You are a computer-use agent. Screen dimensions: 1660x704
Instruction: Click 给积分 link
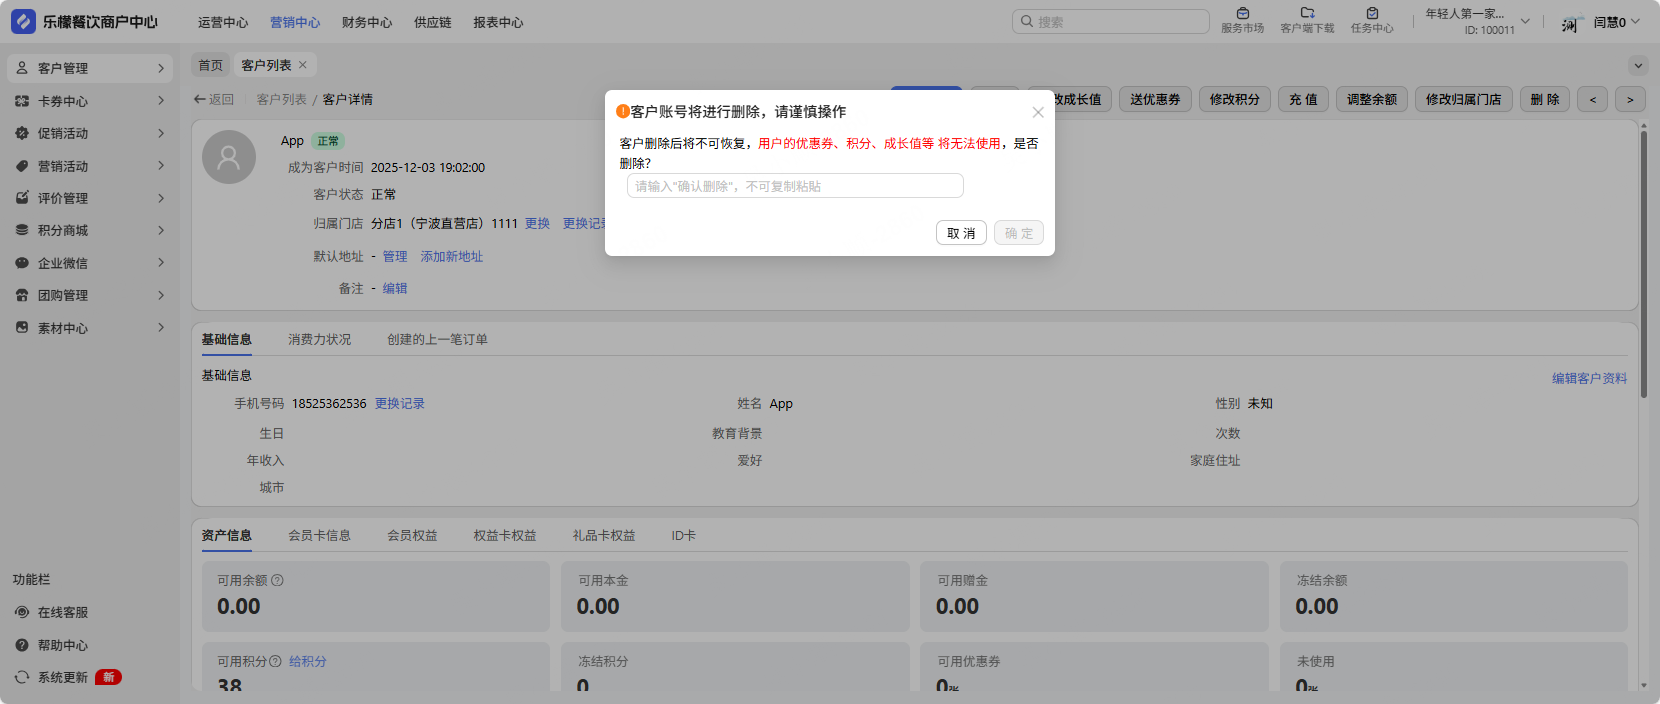pos(308,662)
